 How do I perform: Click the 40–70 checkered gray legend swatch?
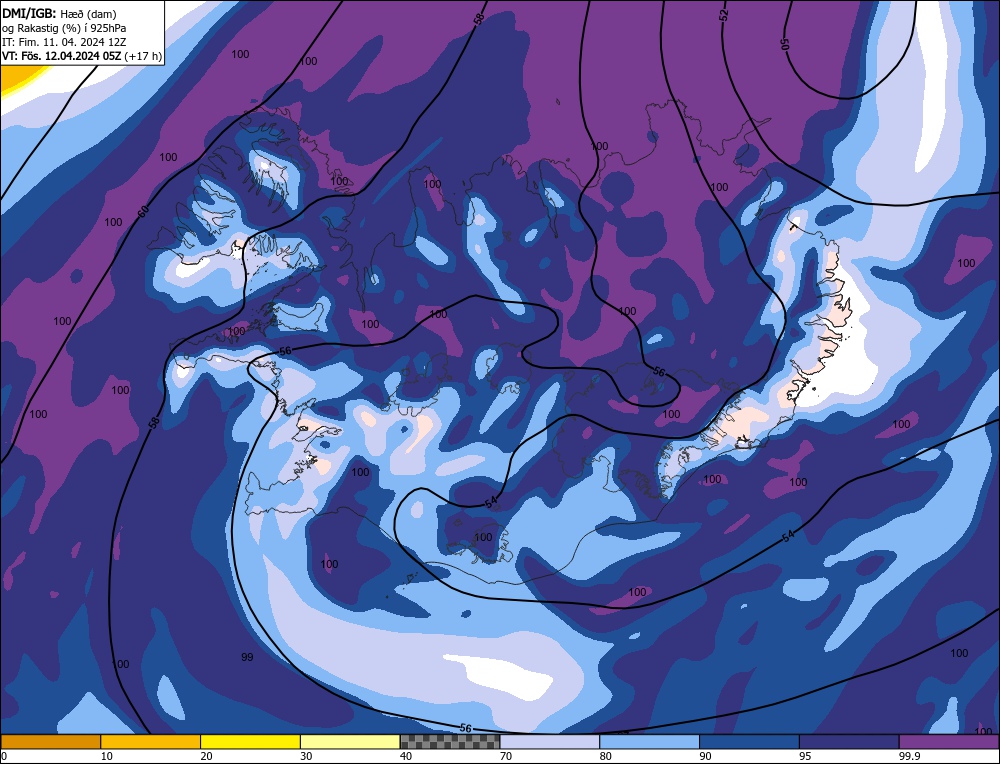[450, 742]
